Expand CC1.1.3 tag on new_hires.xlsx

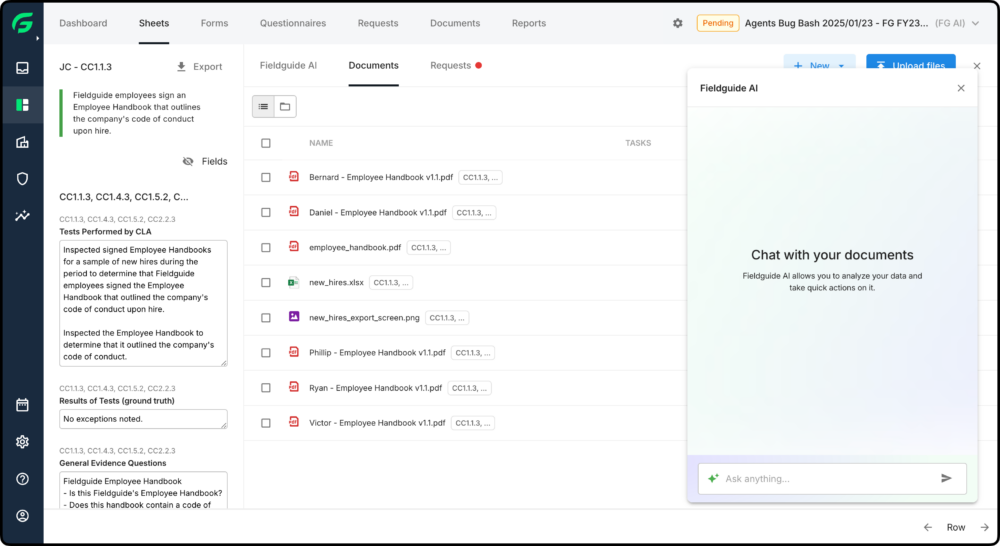click(x=391, y=283)
